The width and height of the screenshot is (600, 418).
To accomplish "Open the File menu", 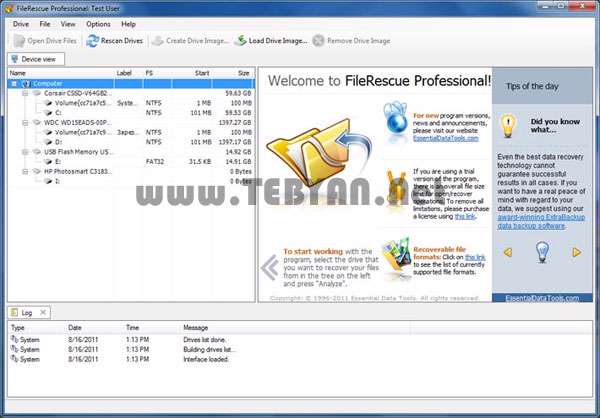I will 45,24.
